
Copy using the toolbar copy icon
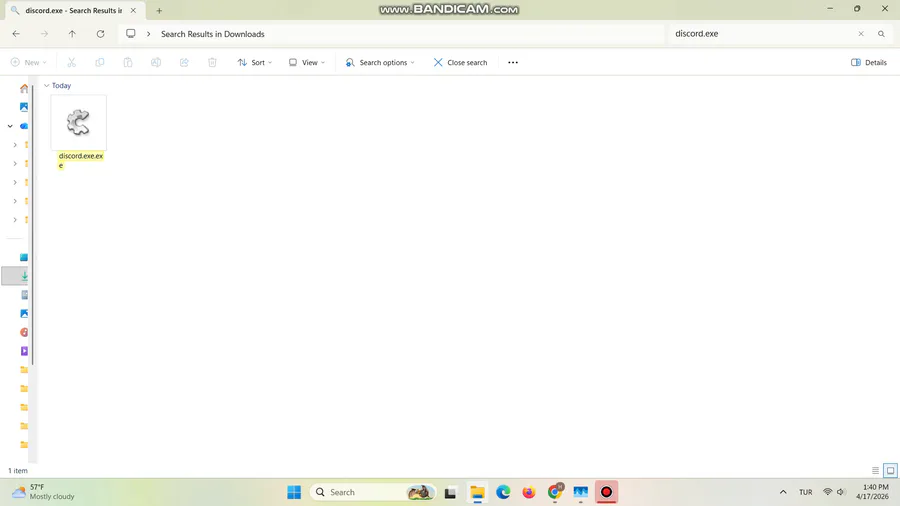(x=100, y=63)
